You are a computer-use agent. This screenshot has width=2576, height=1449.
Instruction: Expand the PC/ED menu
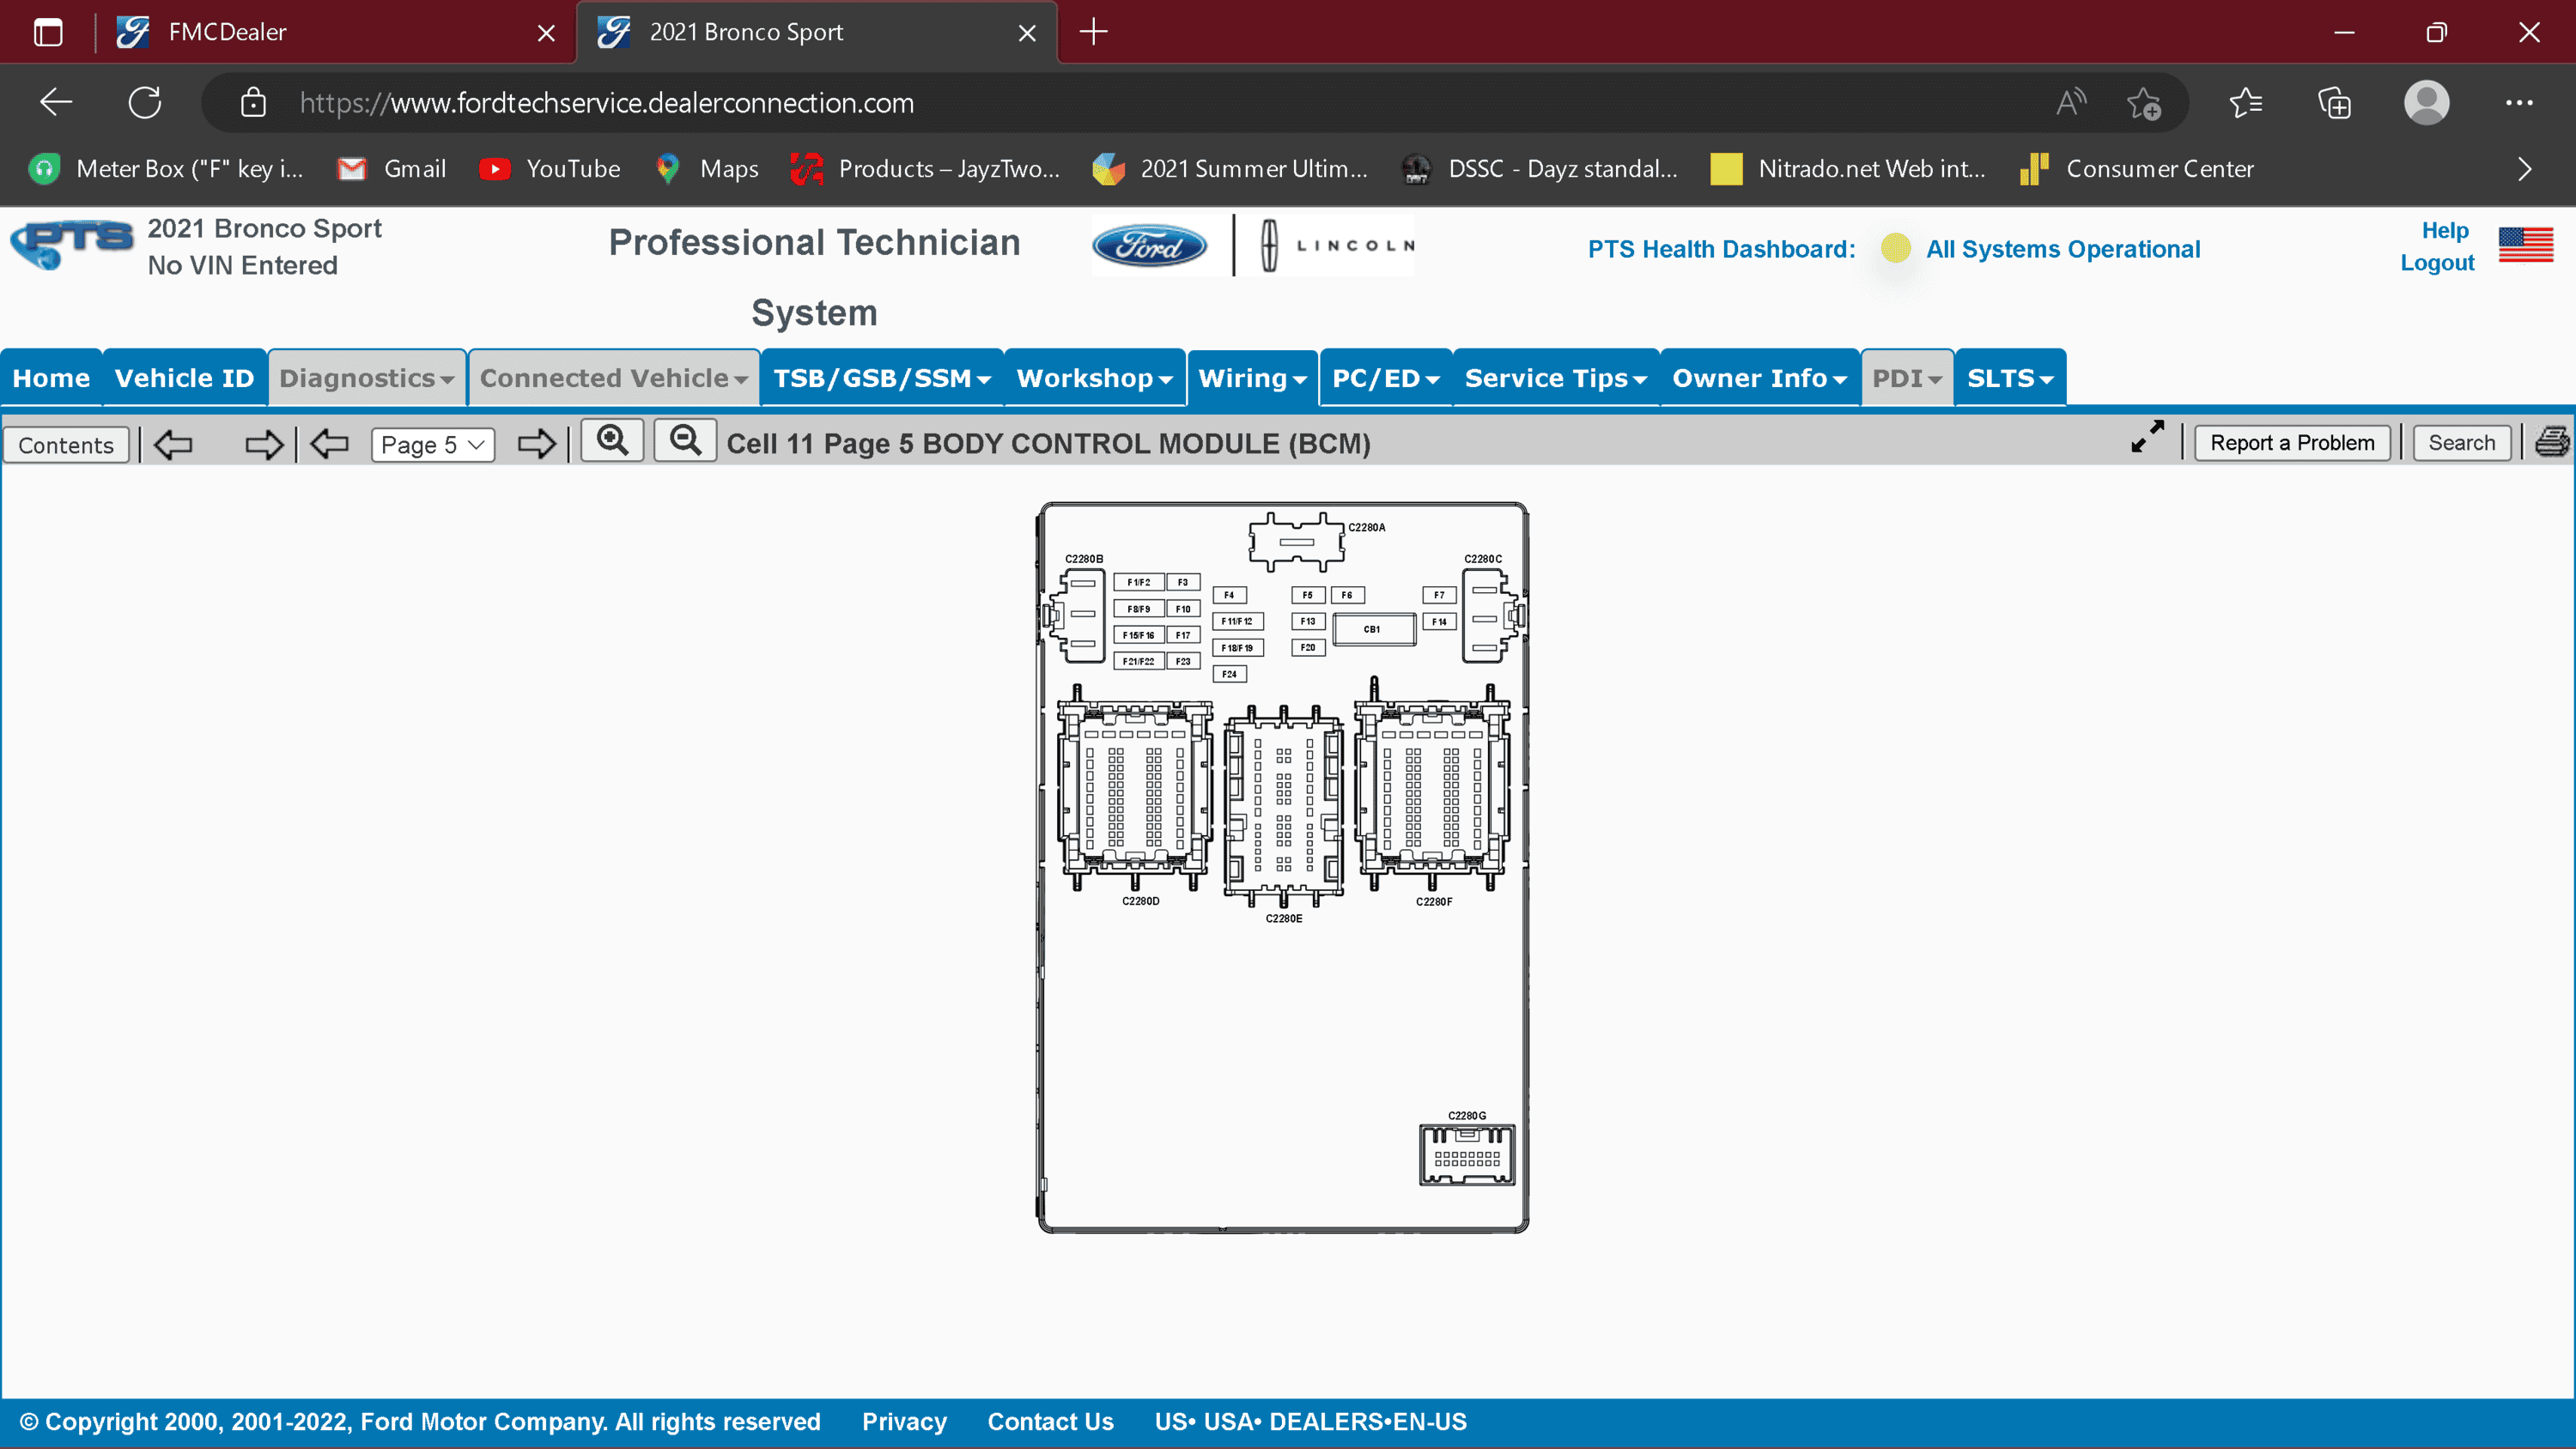click(x=1386, y=378)
